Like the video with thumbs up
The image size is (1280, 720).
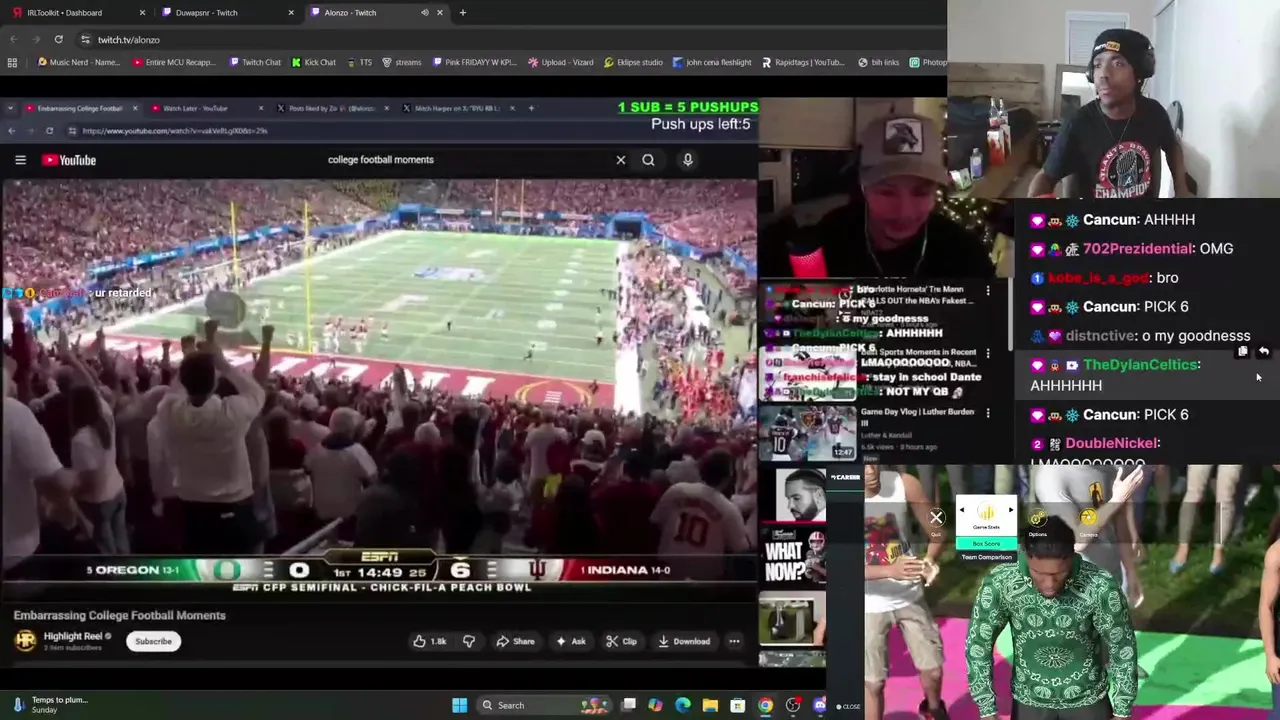coord(430,641)
